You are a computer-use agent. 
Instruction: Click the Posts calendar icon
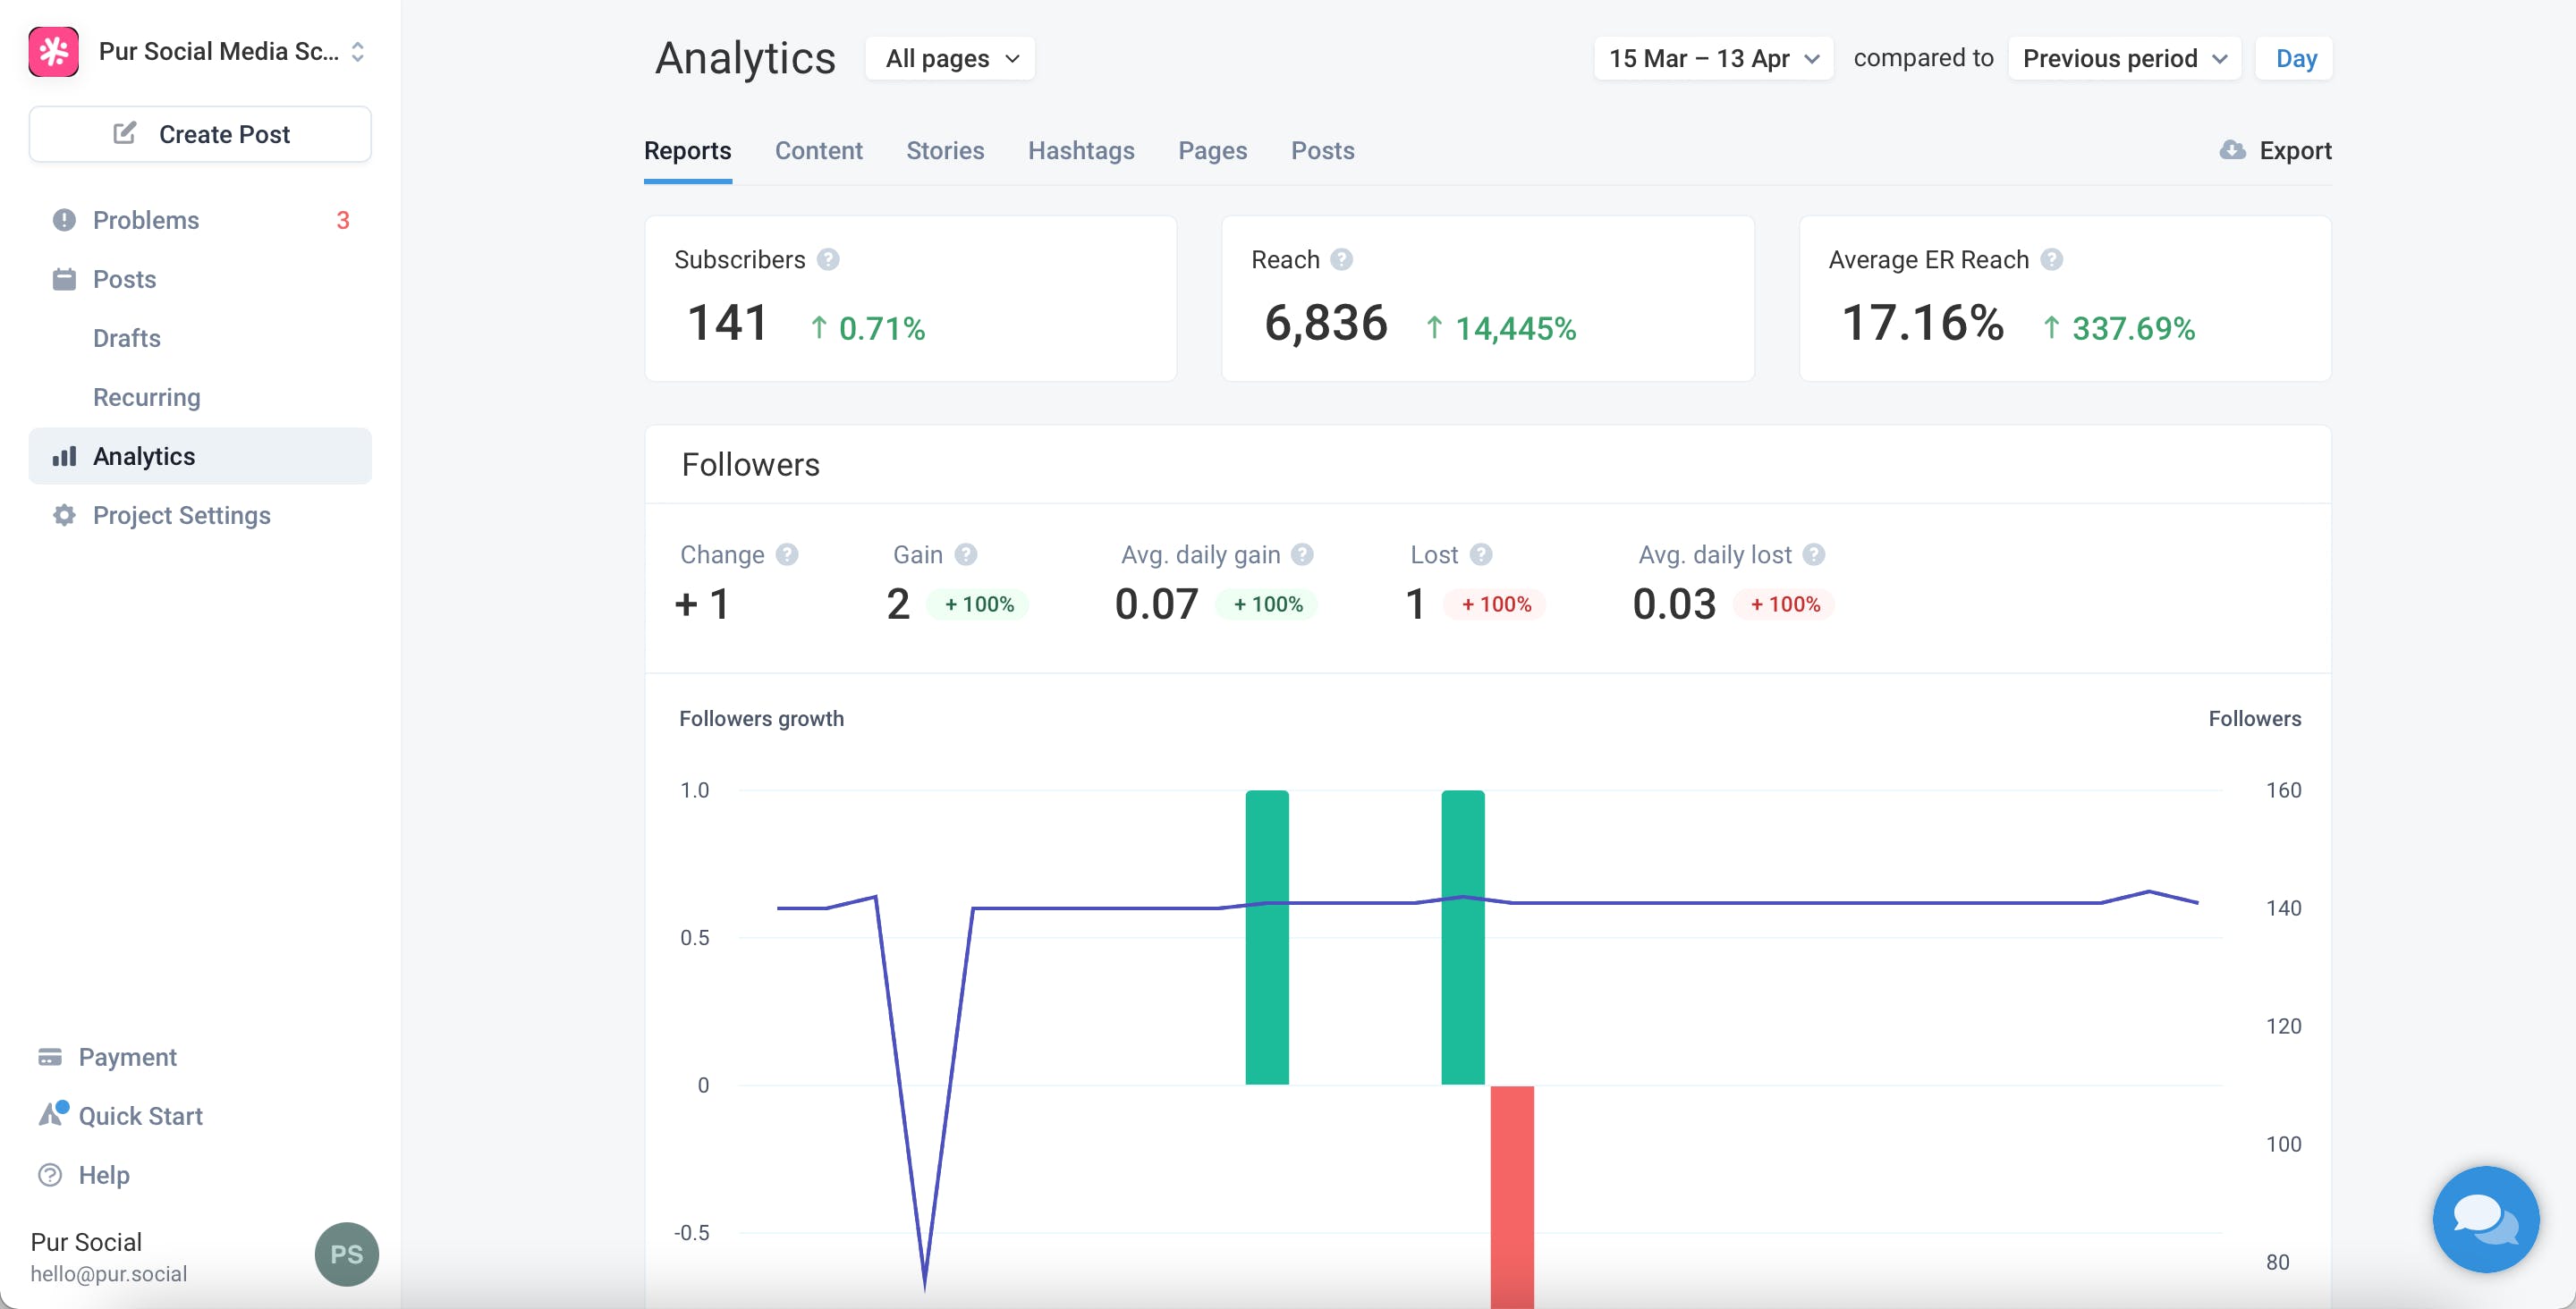[64, 279]
